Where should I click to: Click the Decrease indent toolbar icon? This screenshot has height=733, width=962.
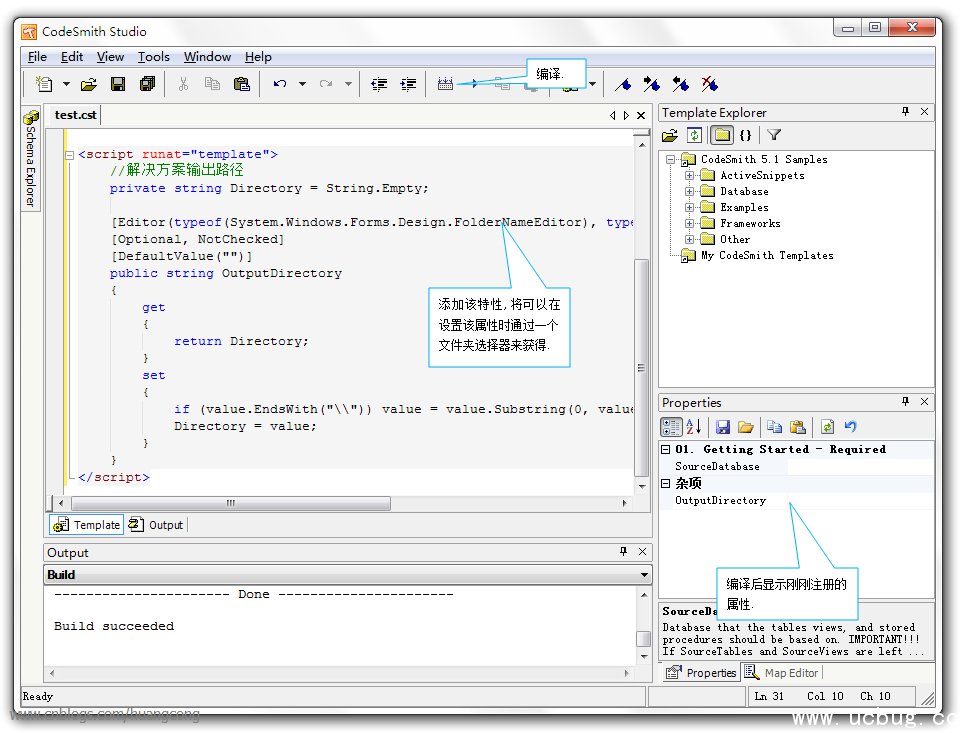pos(379,84)
